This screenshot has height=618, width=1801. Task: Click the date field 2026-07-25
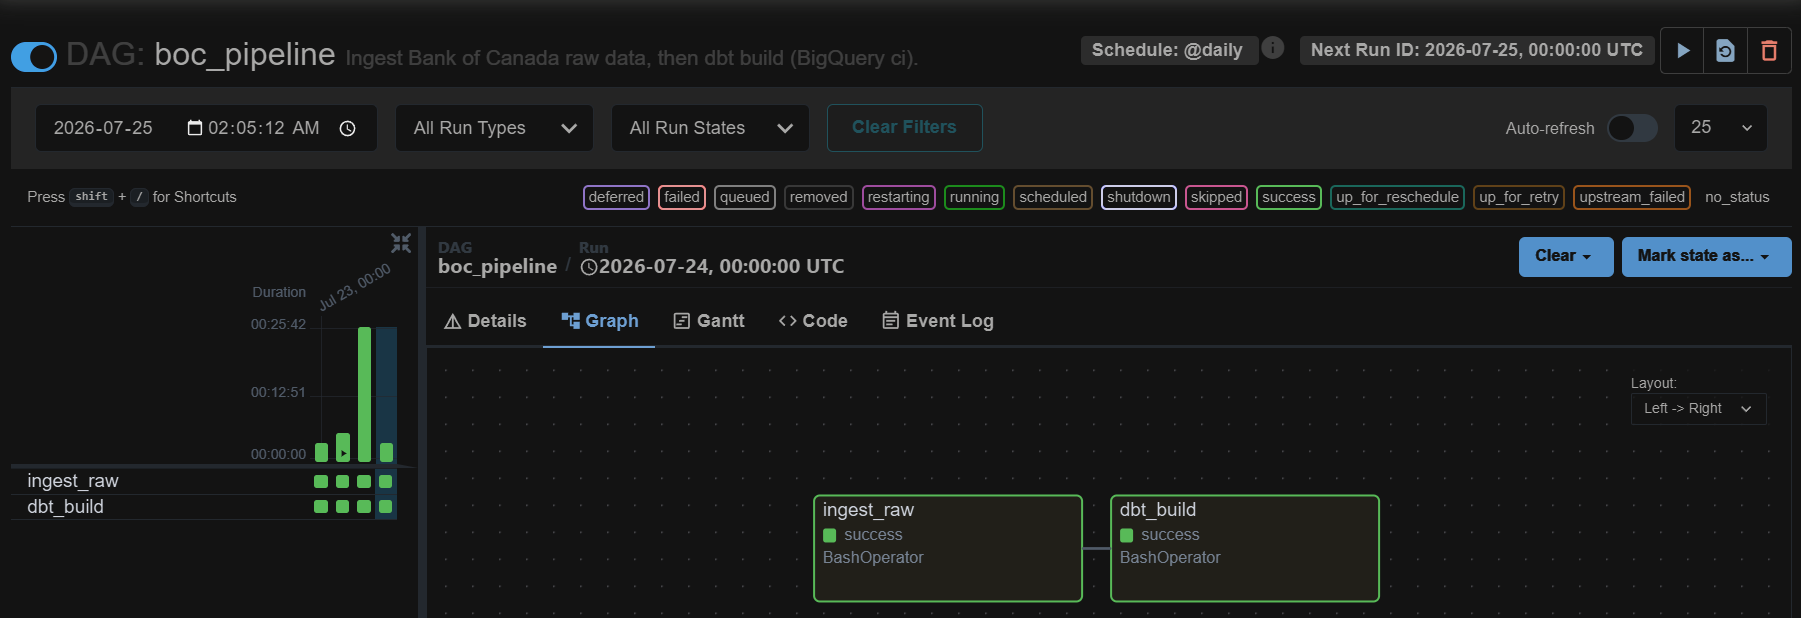tap(103, 128)
